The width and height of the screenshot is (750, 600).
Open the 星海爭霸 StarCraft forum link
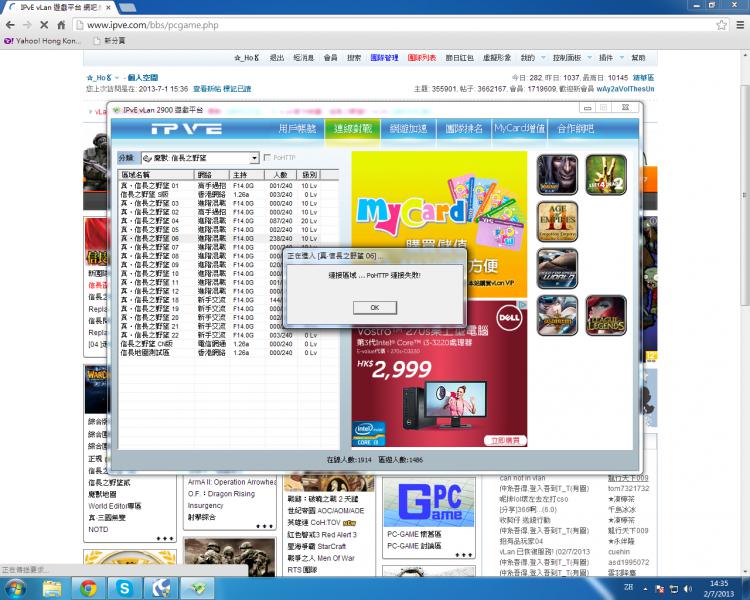(x=316, y=546)
